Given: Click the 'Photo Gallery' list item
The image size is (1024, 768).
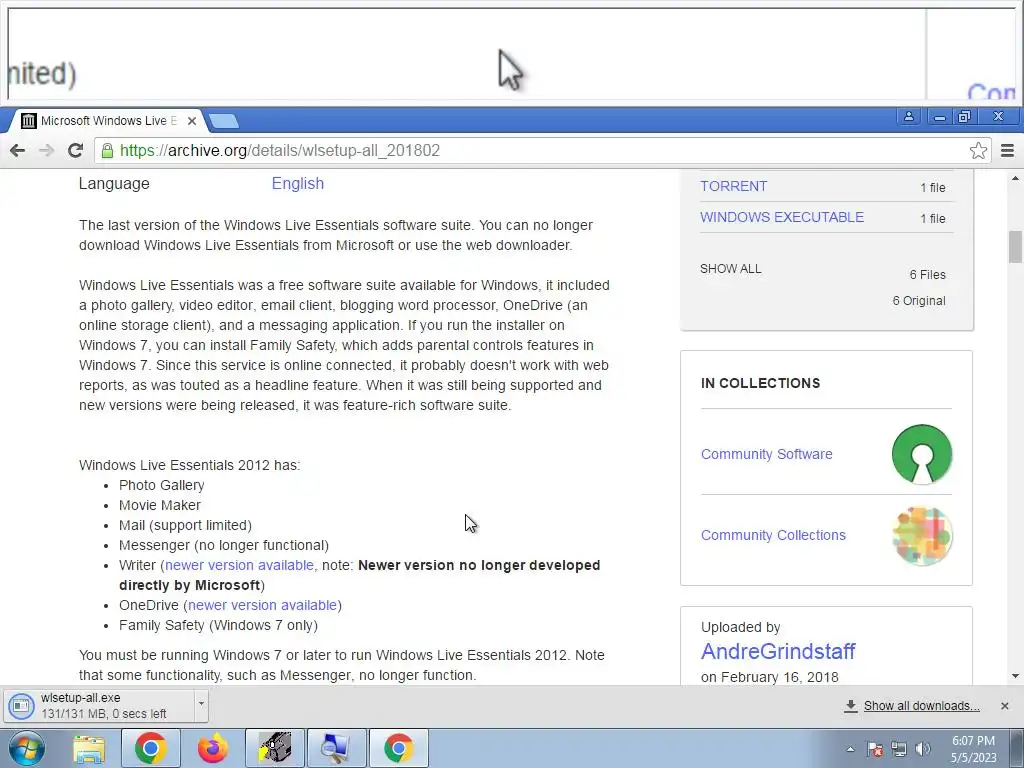Looking at the screenshot, I should [161, 485].
